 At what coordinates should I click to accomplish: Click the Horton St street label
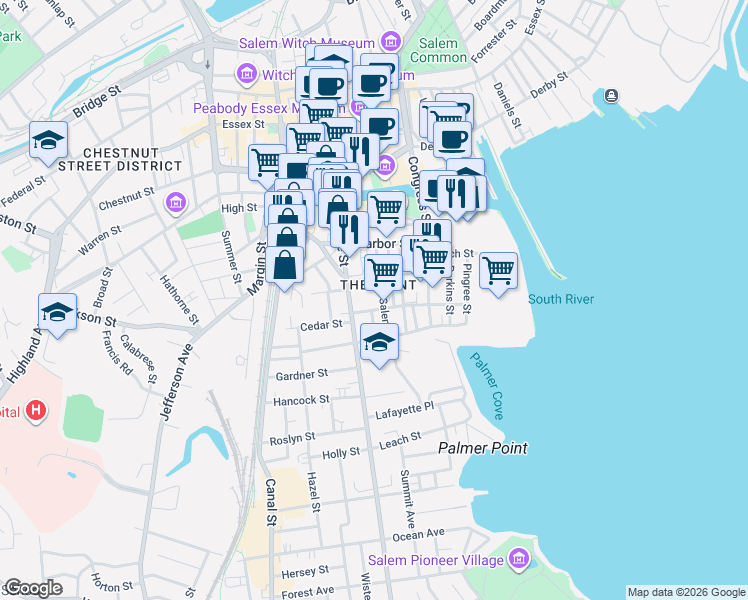pos(112,583)
